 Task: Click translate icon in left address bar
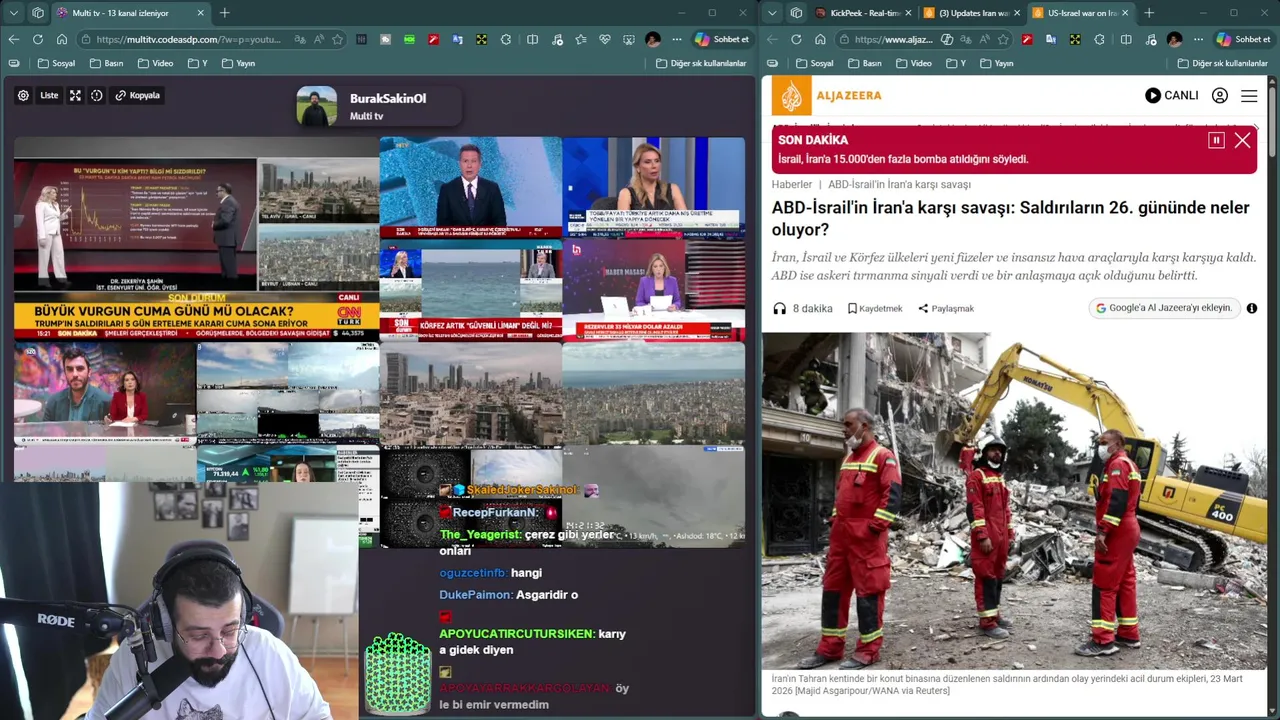pos(301,39)
